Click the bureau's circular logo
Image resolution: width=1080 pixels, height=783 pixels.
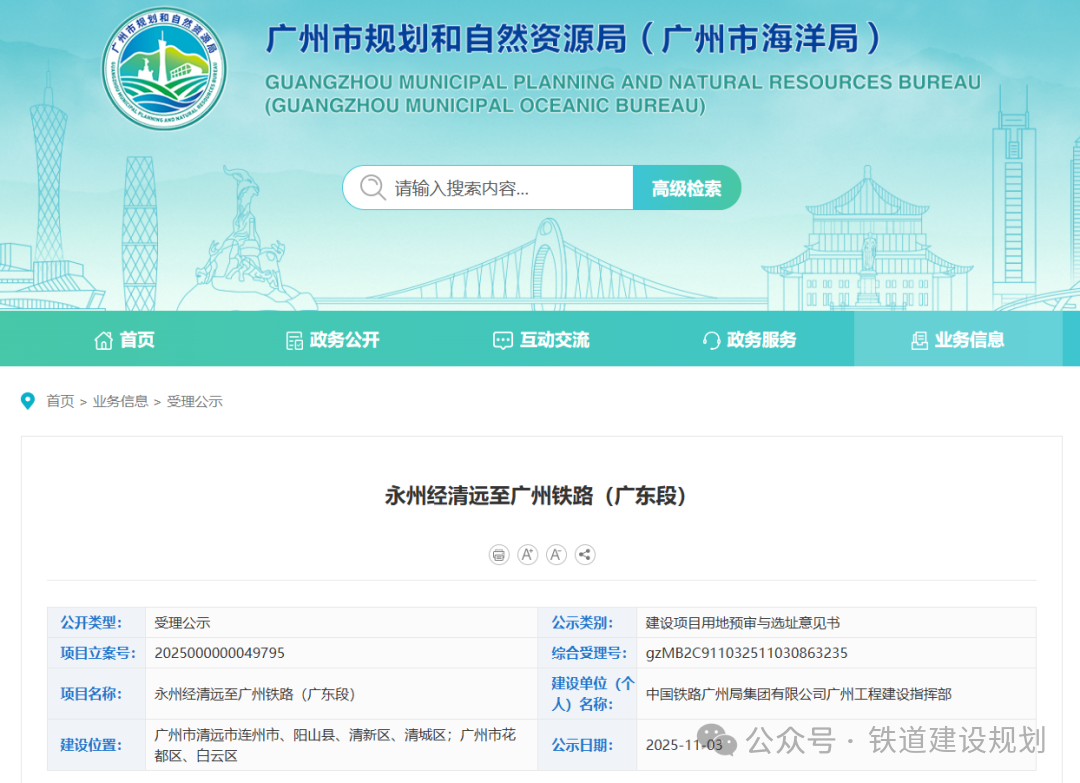coord(164,69)
